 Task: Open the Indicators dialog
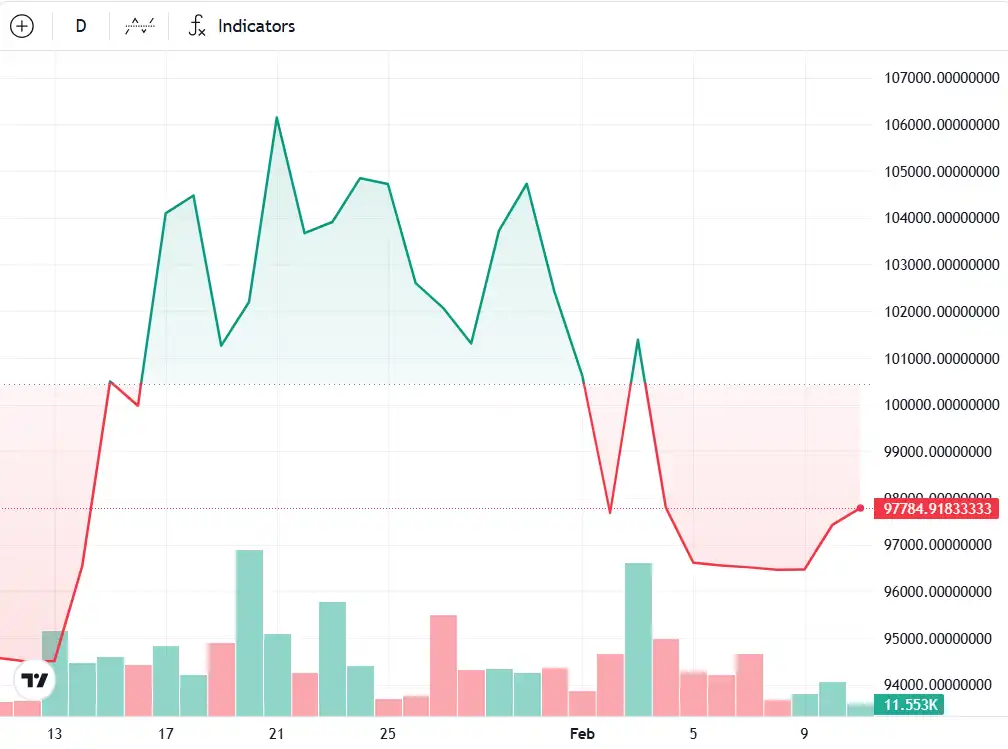point(242,26)
